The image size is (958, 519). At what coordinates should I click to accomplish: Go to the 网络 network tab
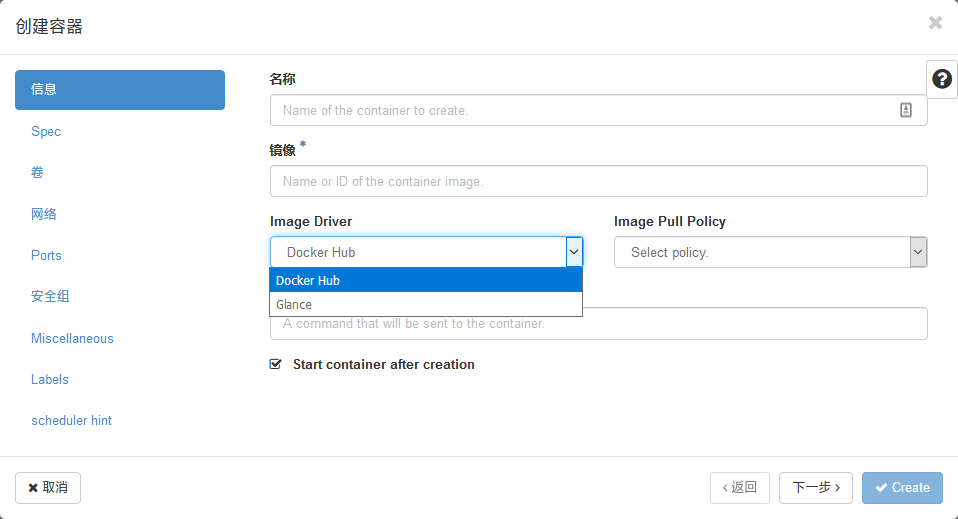click(44, 214)
